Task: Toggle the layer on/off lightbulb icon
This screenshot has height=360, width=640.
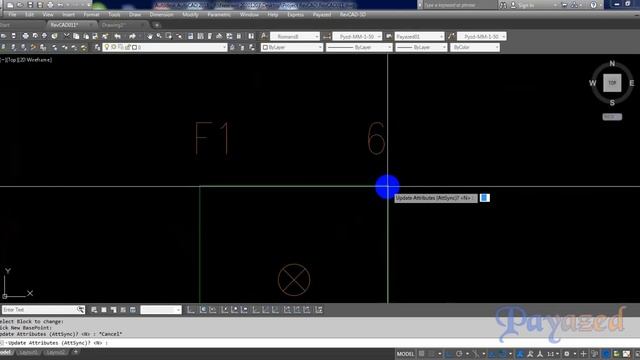Action: tap(107, 47)
